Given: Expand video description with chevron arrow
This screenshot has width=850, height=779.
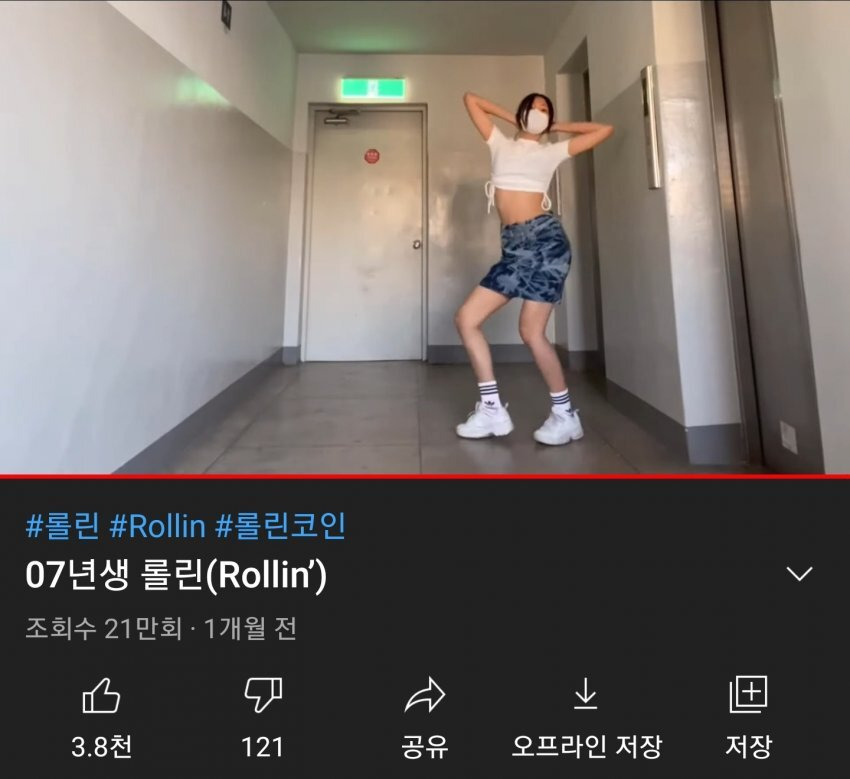Looking at the screenshot, I should click(x=800, y=574).
